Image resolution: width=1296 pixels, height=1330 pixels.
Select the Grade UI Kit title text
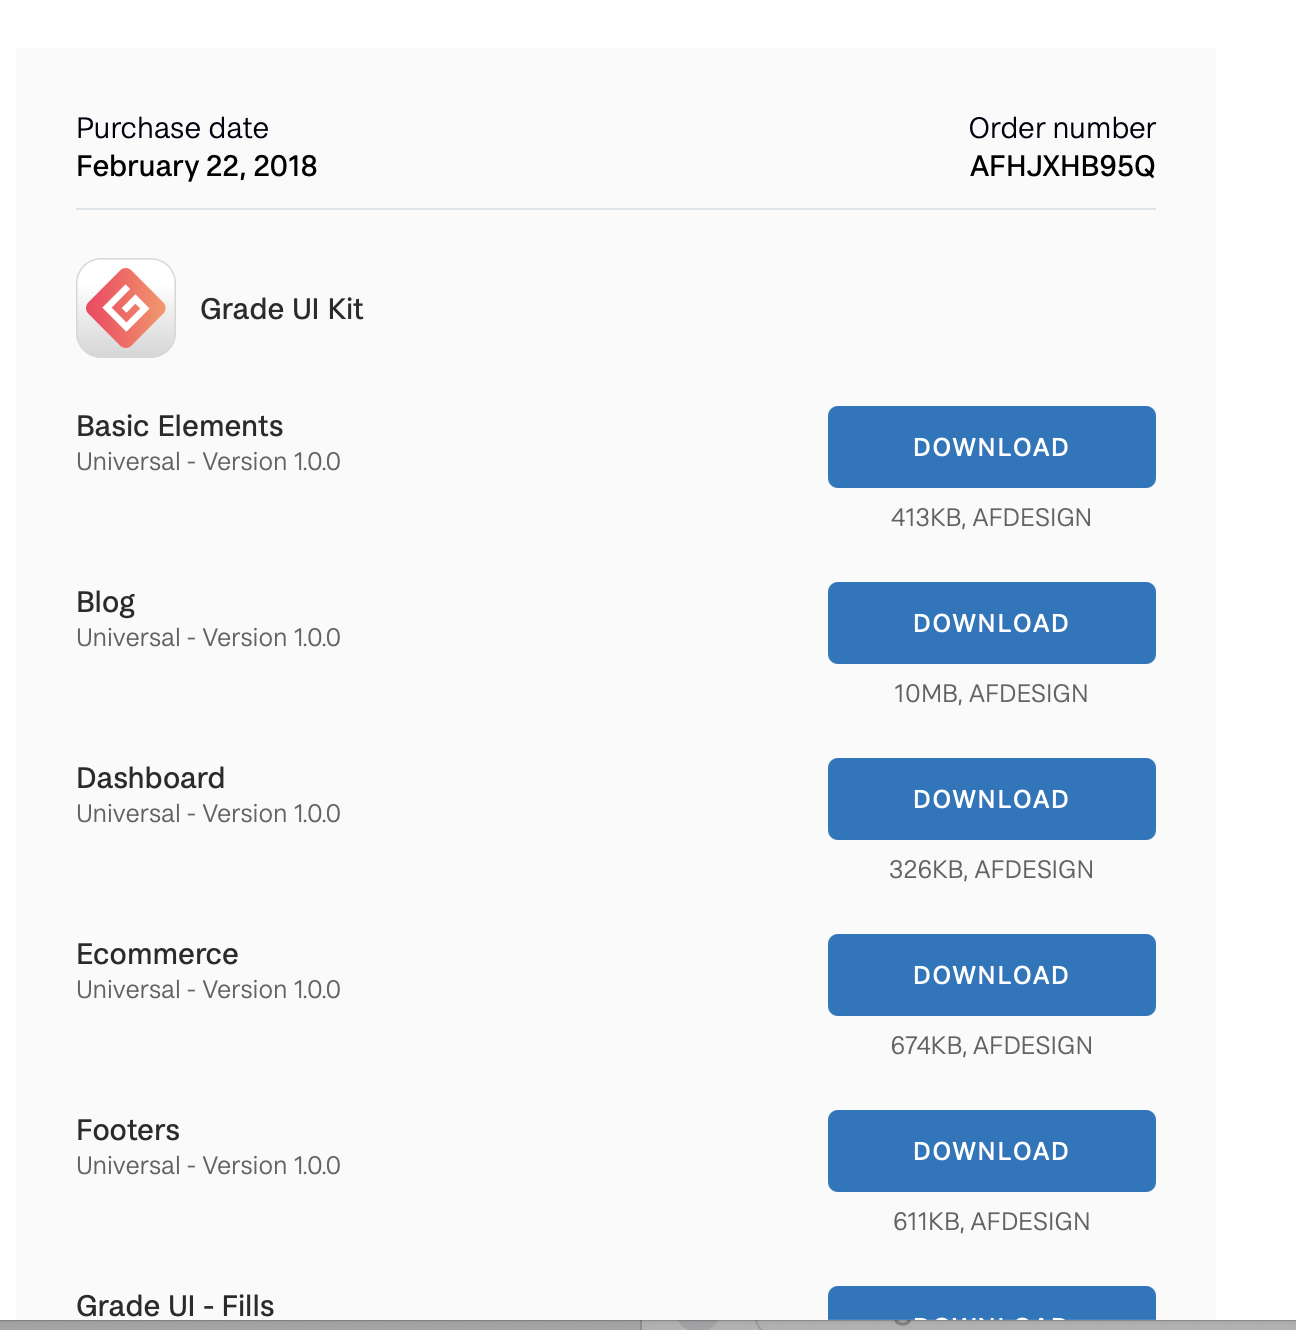coord(281,309)
